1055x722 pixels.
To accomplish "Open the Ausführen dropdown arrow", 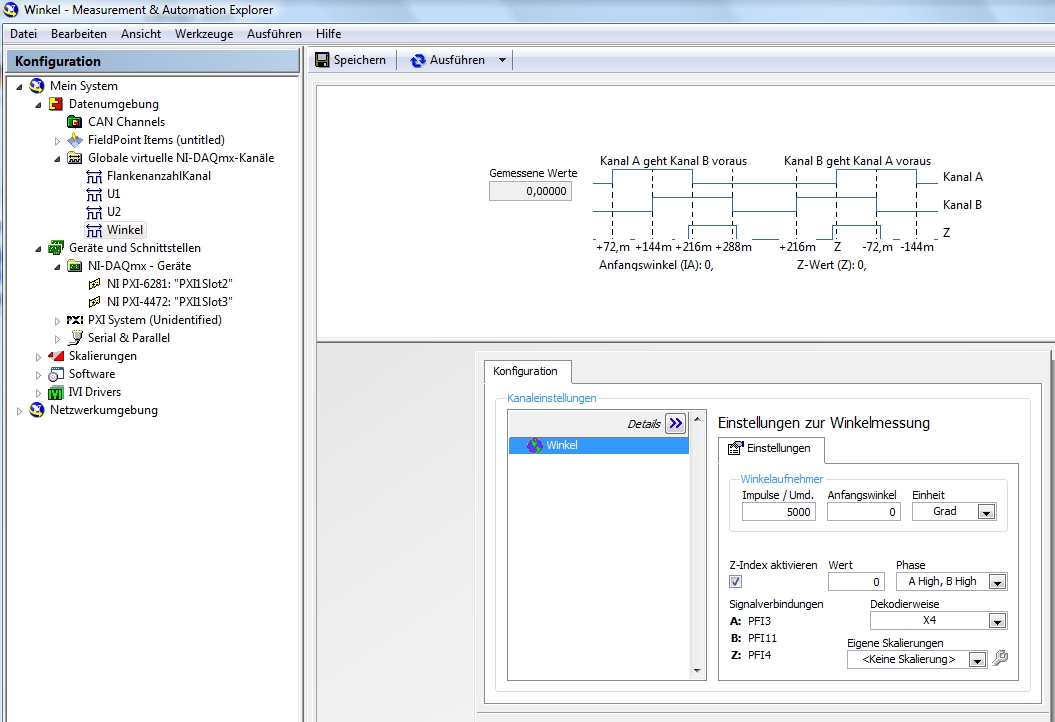I will (x=502, y=60).
